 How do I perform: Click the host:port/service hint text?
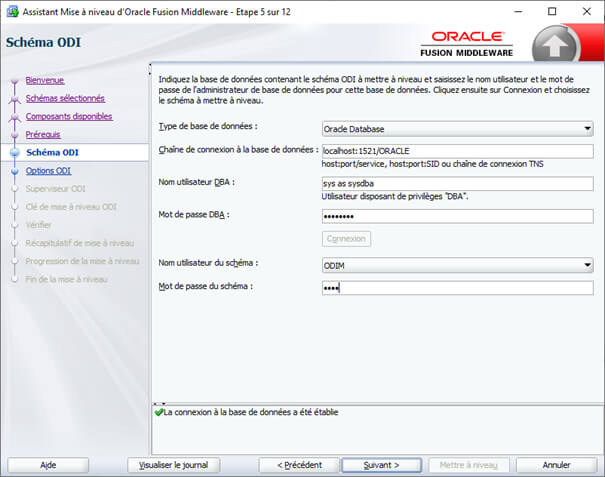433,164
